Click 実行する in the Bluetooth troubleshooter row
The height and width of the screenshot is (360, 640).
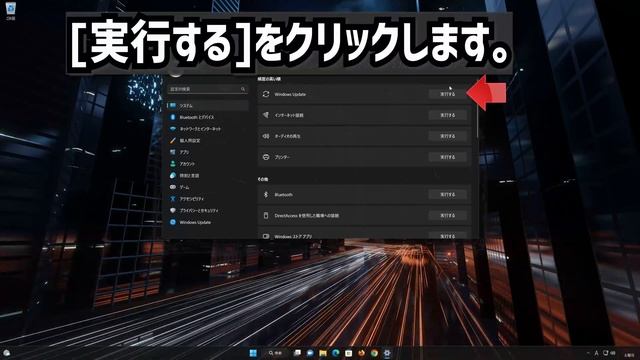[x=447, y=195]
